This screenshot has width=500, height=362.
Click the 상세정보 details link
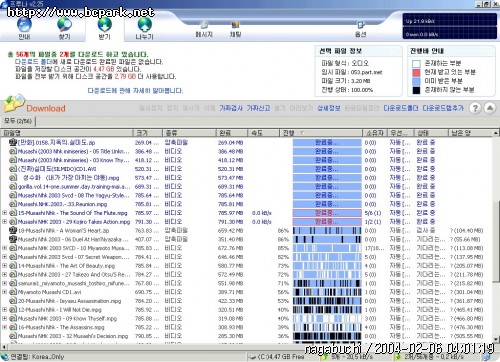329,108
